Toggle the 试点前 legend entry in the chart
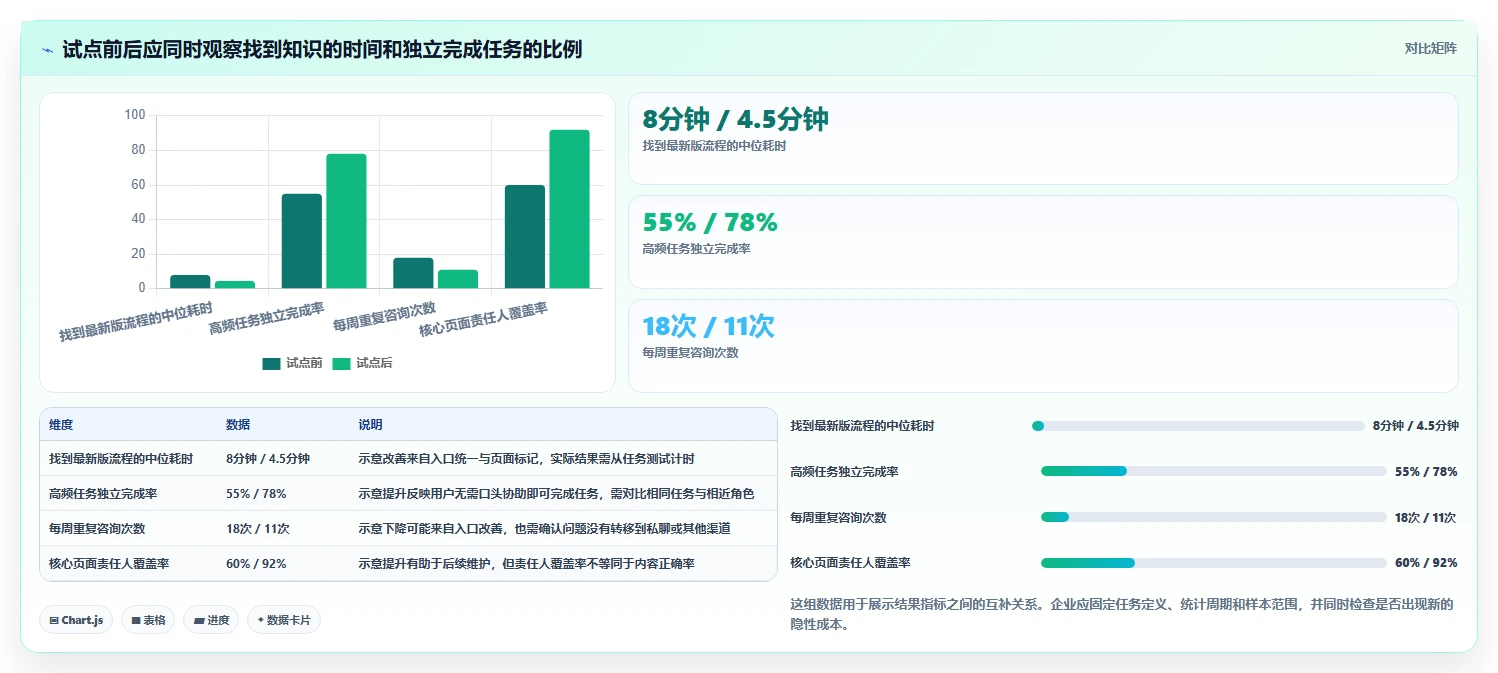Screen dimensions: 1498x673 tap(292, 363)
